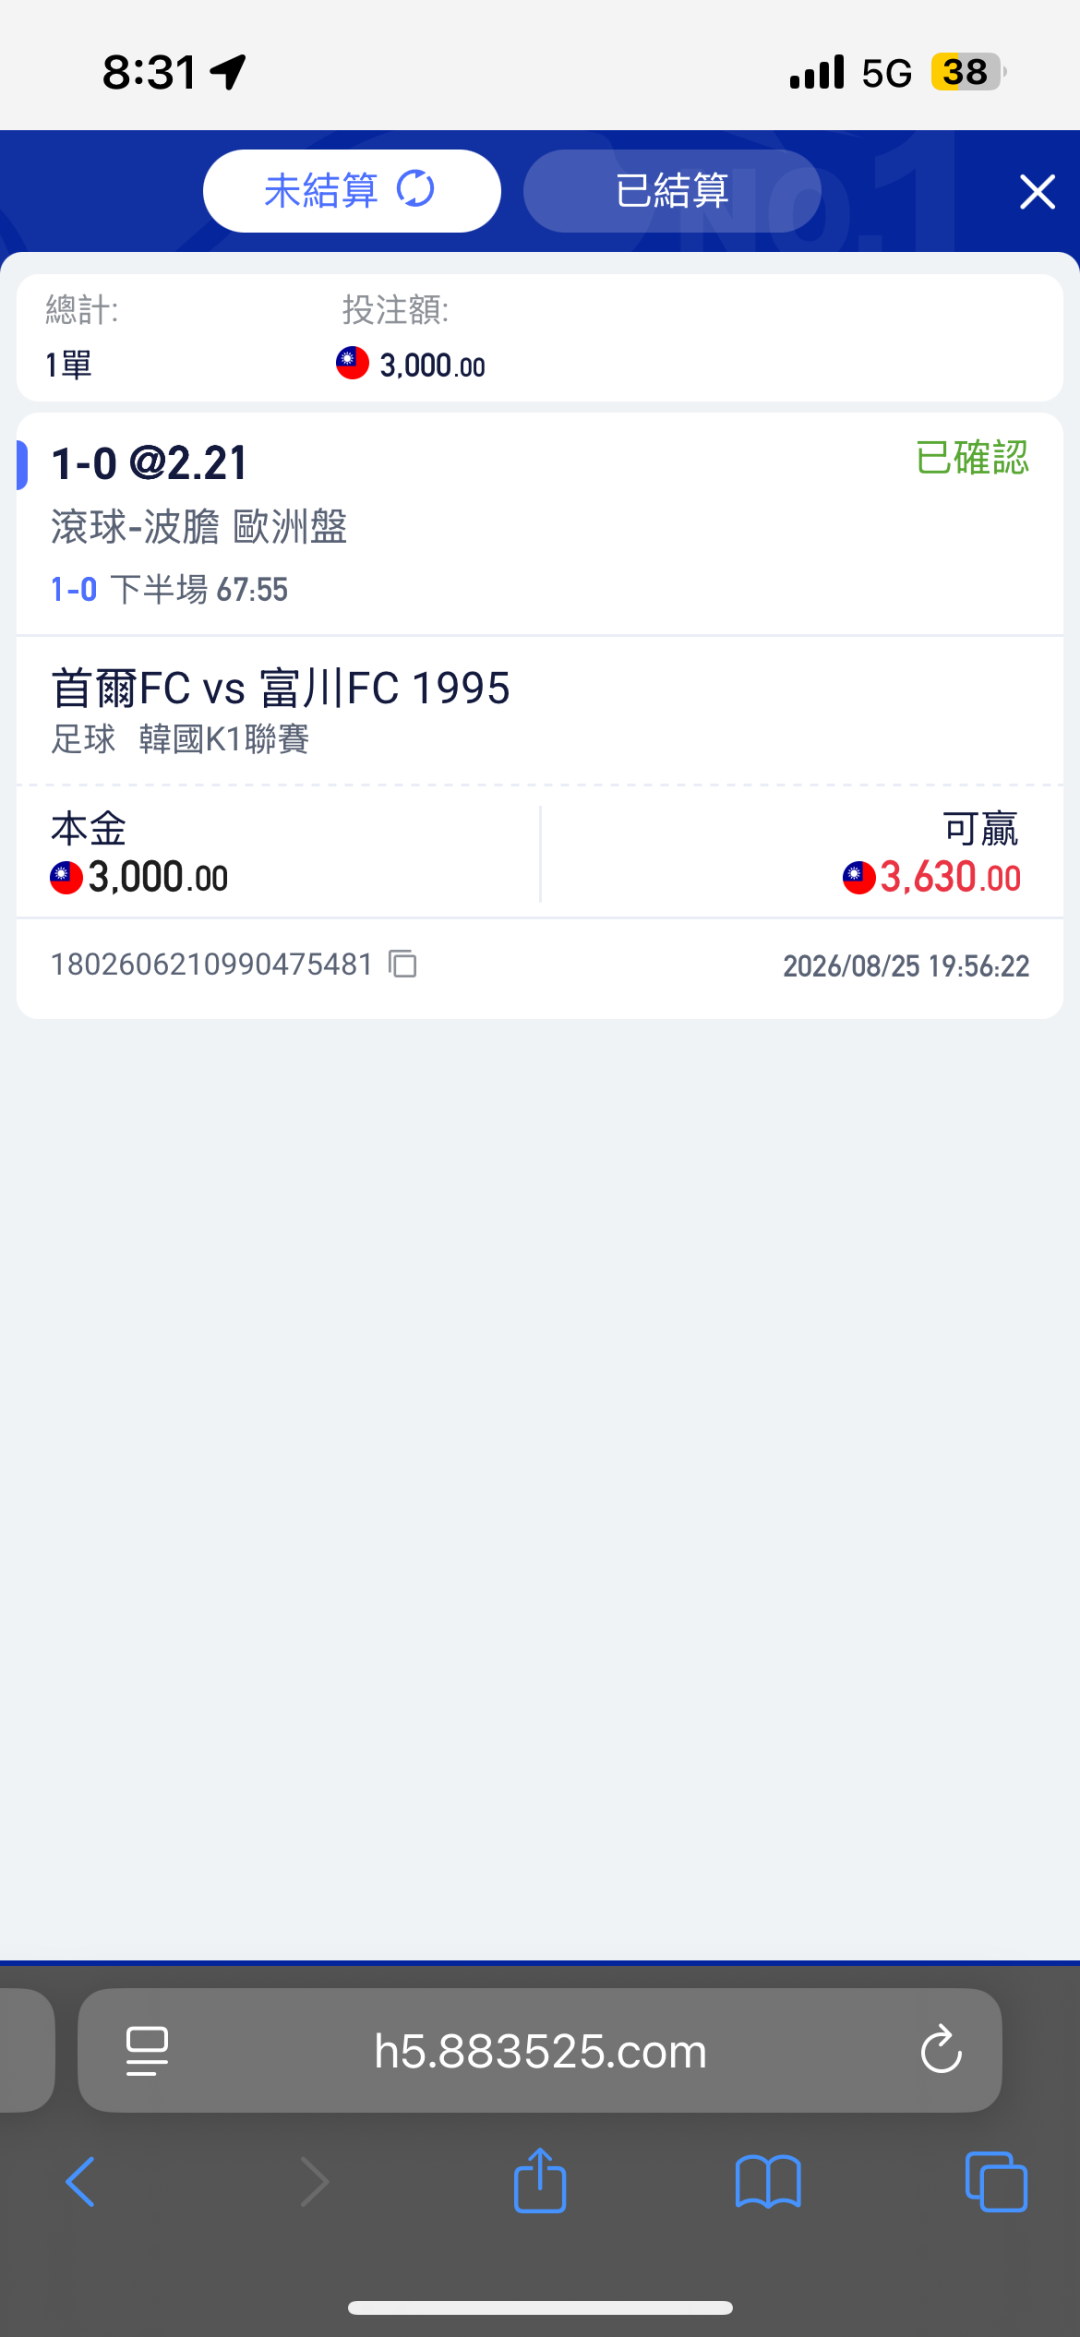This screenshot has width=1080, height=2337.
Task: Switch to the 已結算 tab
Action: [672, 191]
